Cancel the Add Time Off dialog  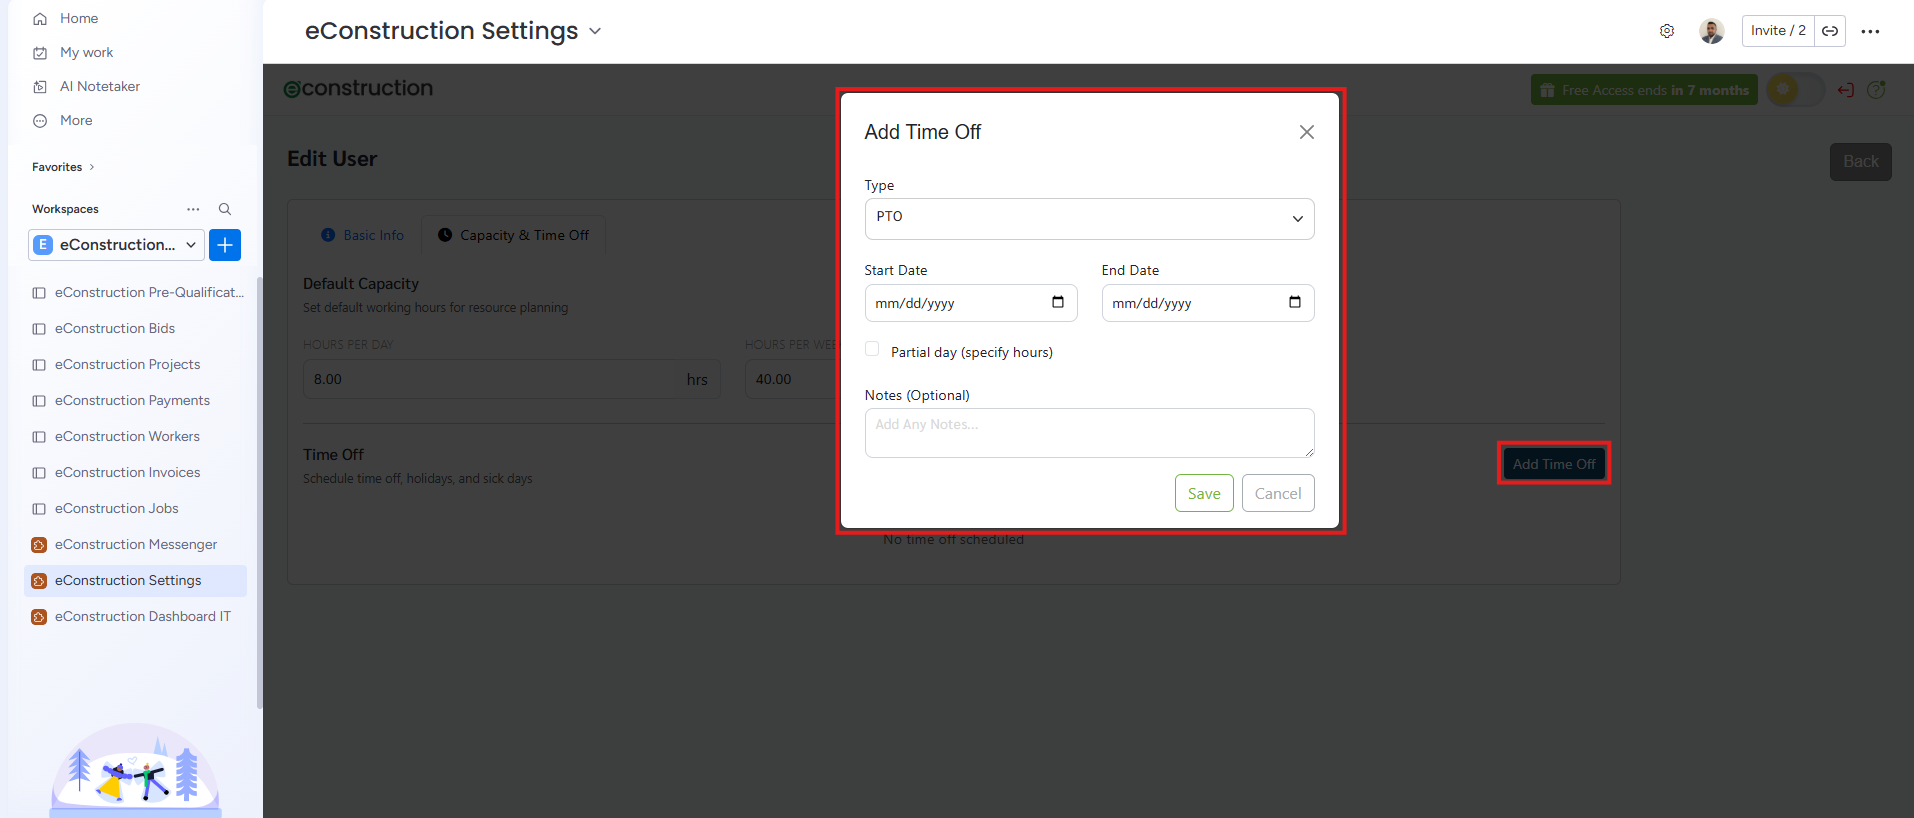pyautogui.click(x=1277, y=493)
